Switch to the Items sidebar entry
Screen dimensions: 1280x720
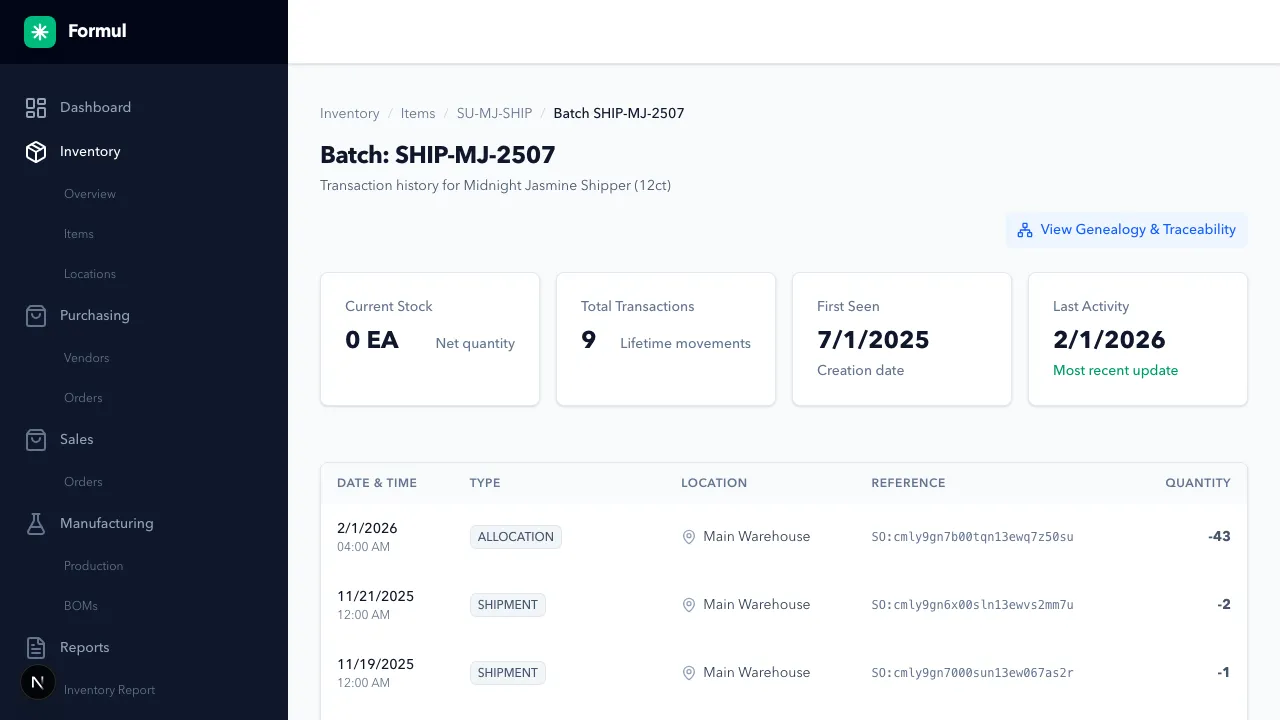pos(78,233)
